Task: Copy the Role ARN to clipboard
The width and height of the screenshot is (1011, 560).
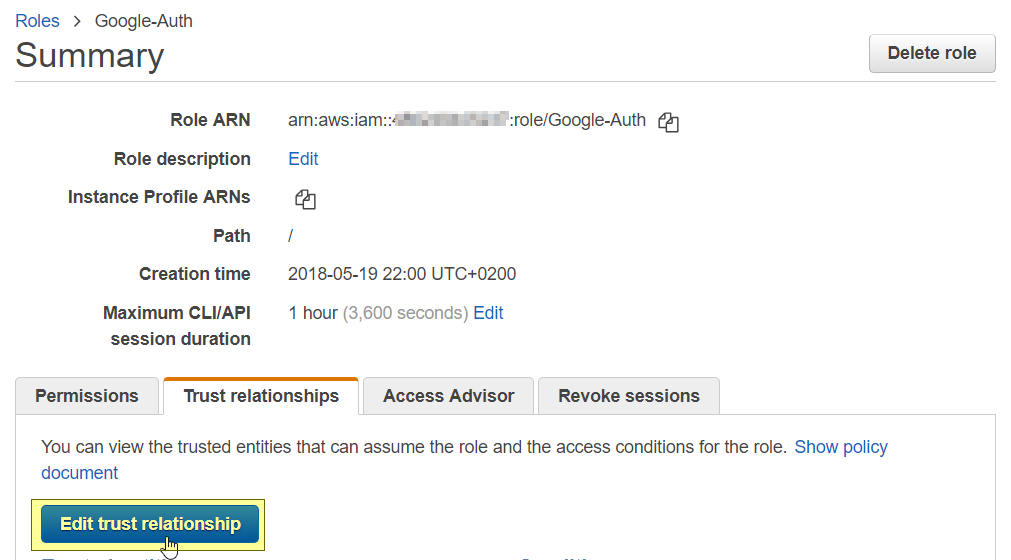Action: (x=668, y=122)
